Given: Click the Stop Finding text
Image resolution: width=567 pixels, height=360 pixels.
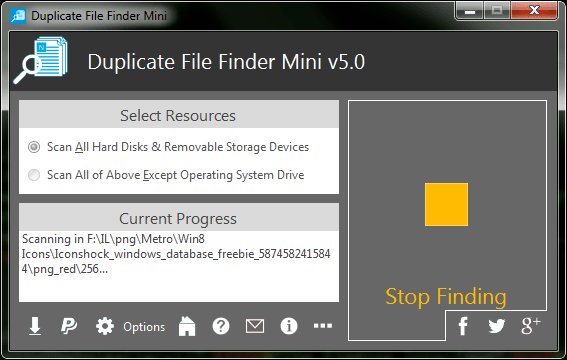Looking at the screenshot, I should [x=446, y=297].
